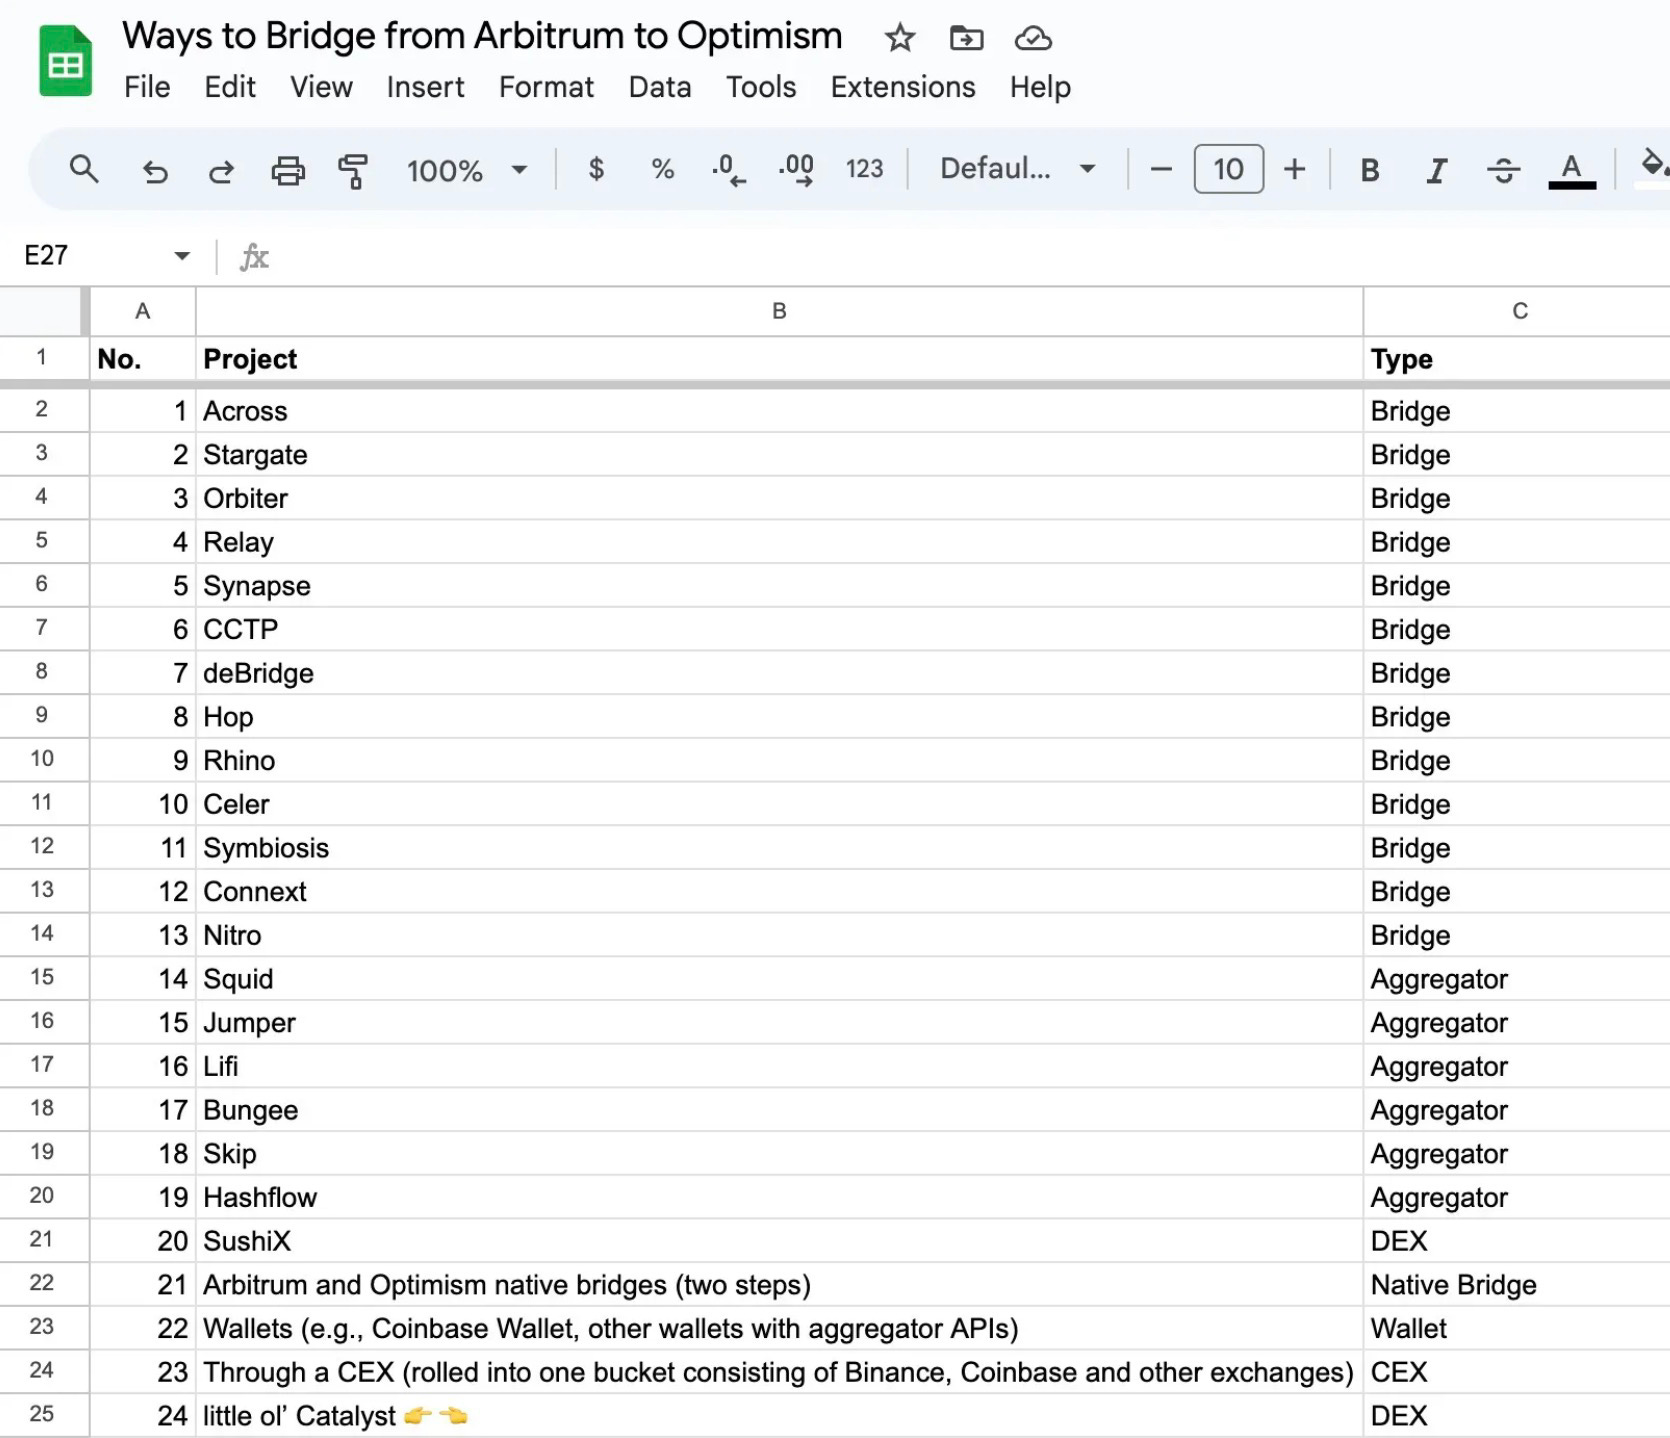Select the Native Bridge type cell
1670x1438 pixels.
(1517, 1285)
